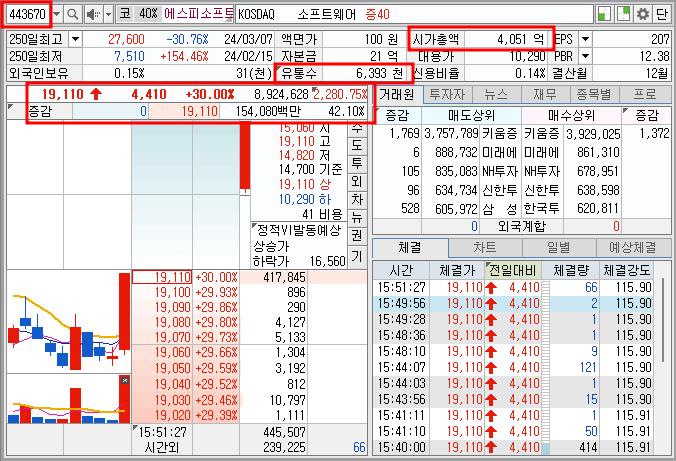Click the 시간외 label at the bottom
The image size is (676, 461).
(x=162, y=448)
